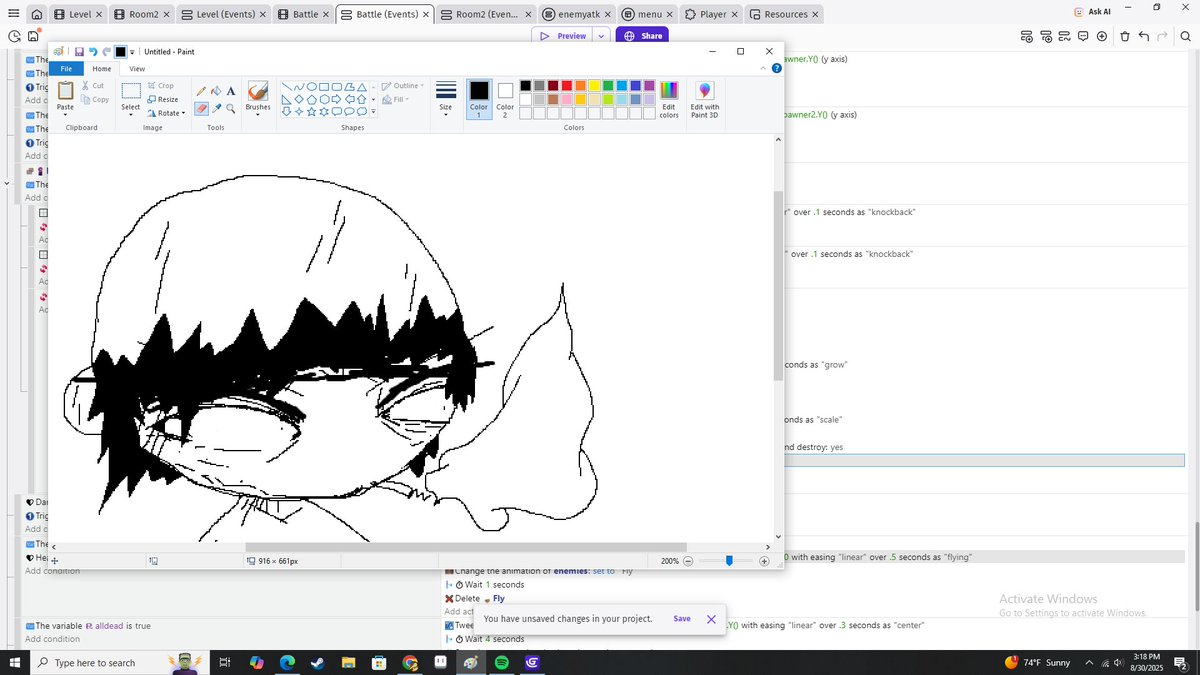Screen dimensions: 1200x675
Task: Open Spotify from the Windows taskbar
Action: click(x=502, y=663)
